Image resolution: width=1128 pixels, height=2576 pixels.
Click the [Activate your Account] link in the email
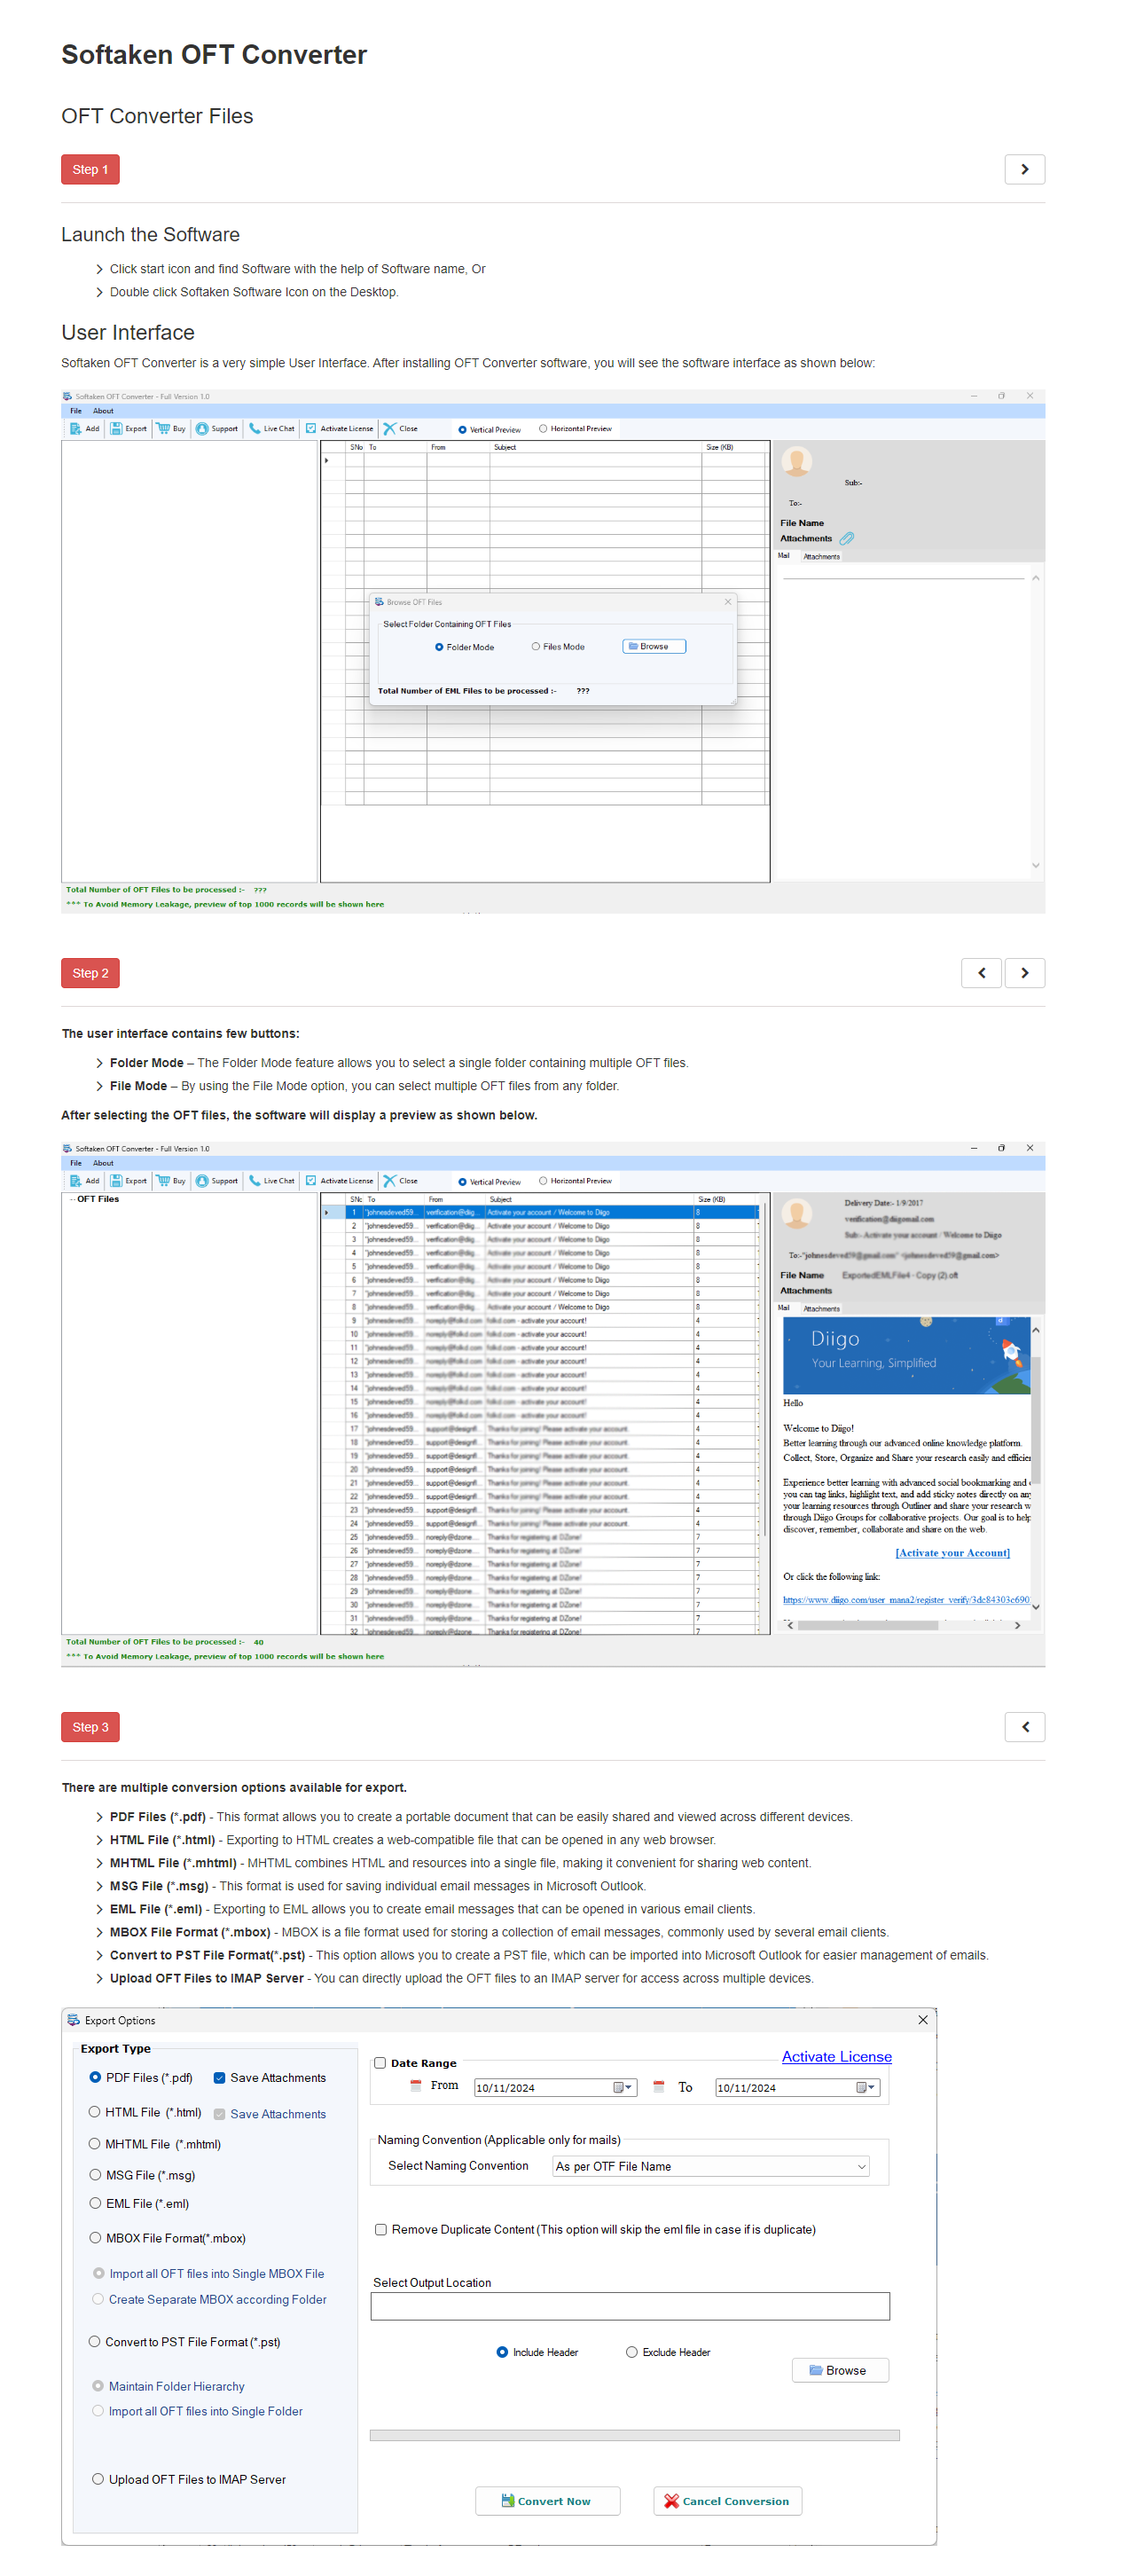click(x=952, y=1552)
